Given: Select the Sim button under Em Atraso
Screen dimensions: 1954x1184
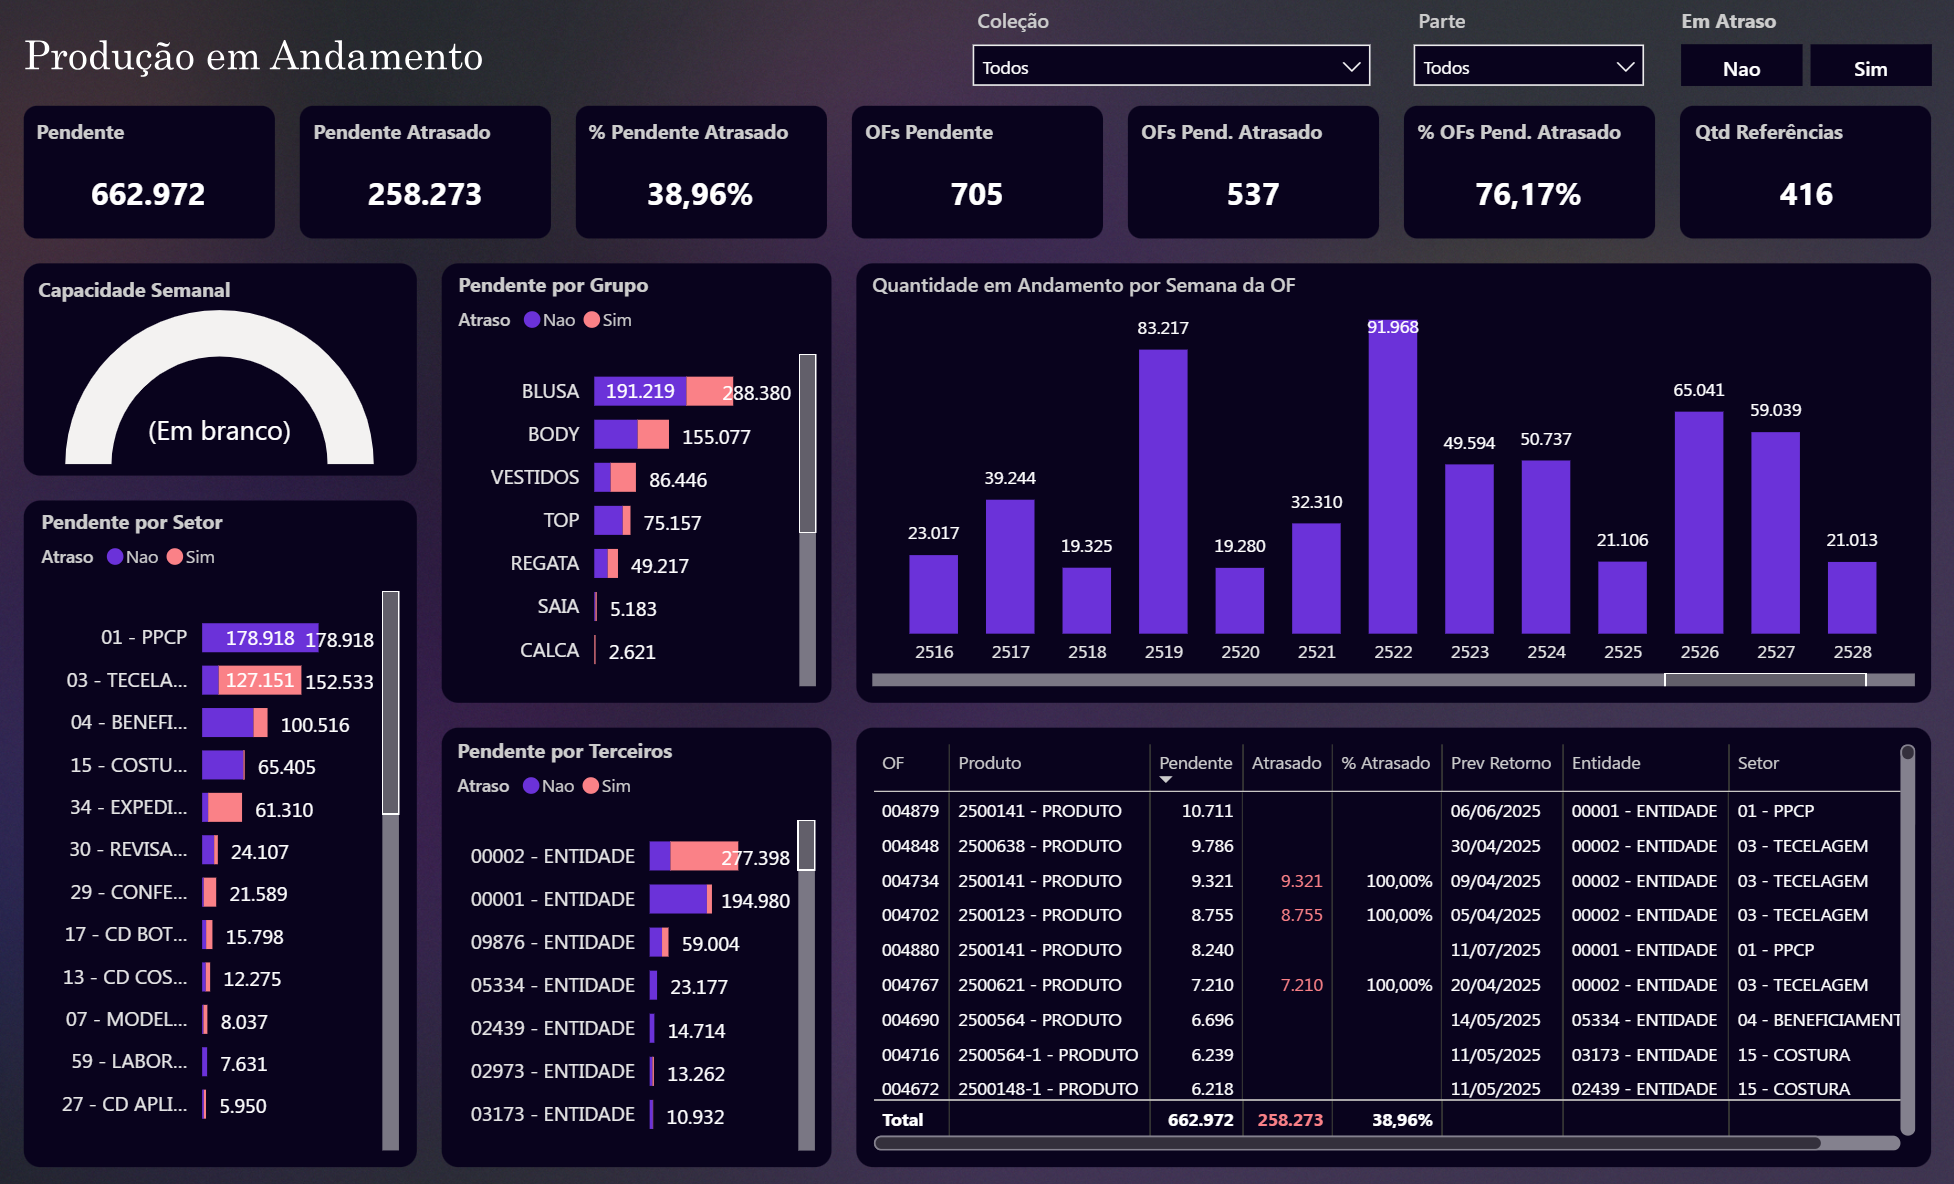Looking at the screenshot, I should (1870, 68).
